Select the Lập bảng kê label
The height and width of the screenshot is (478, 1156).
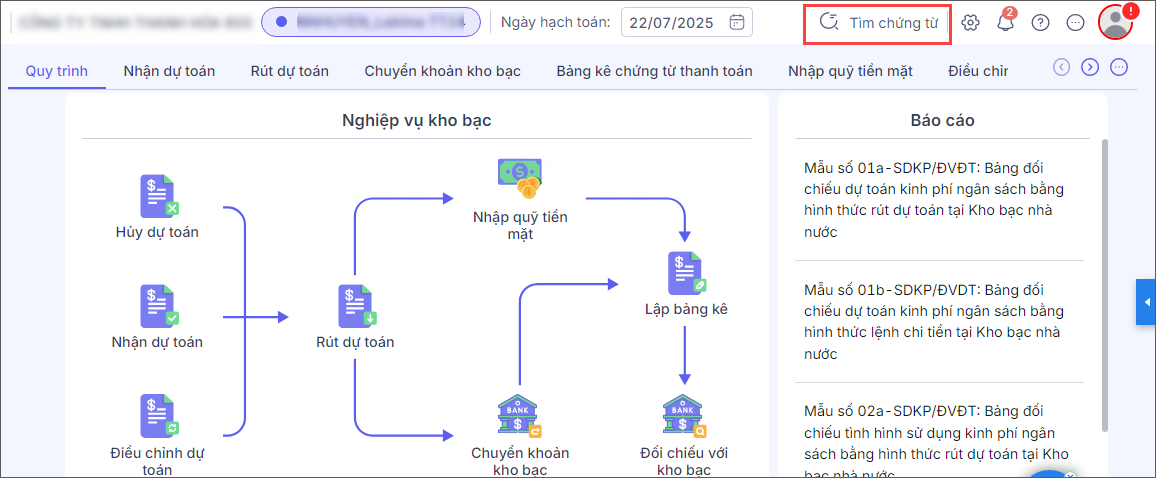686,309
